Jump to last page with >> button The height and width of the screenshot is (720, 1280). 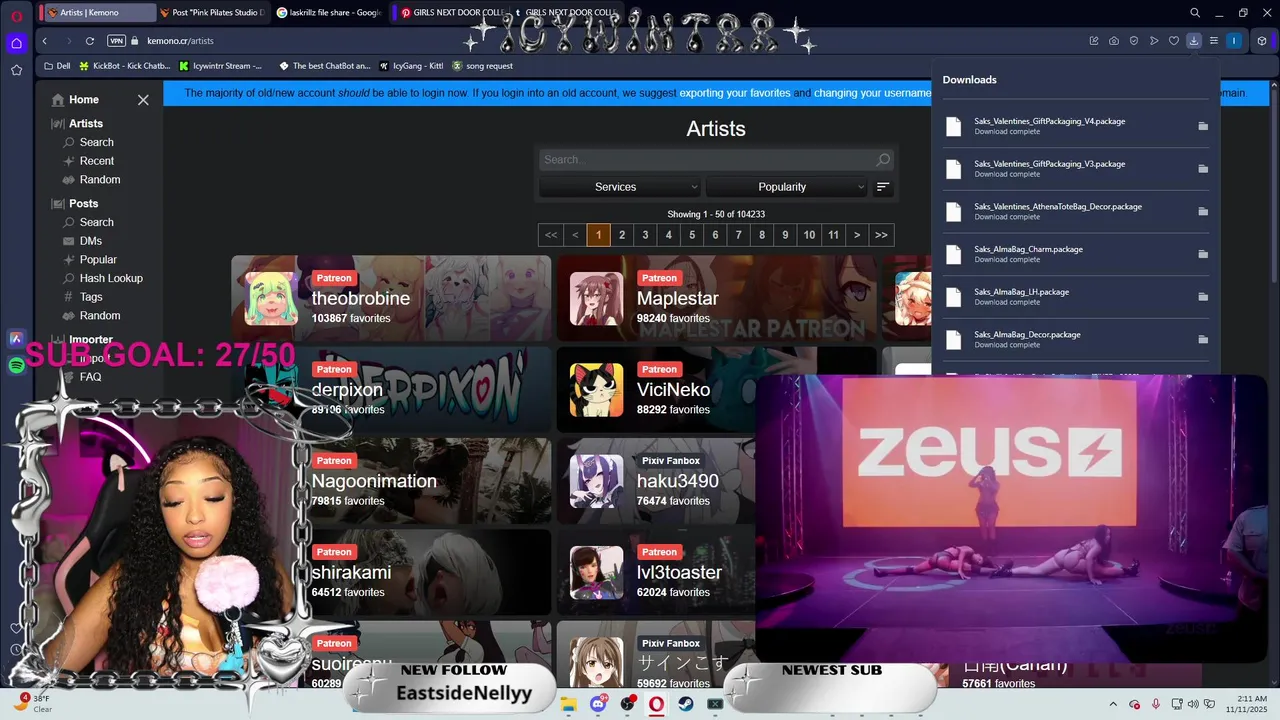click(881, 235)
